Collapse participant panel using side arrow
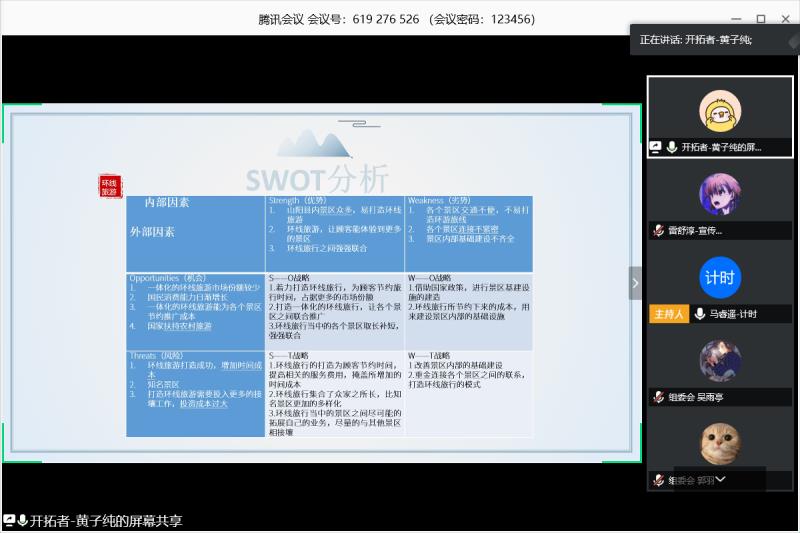 point(635,283)
